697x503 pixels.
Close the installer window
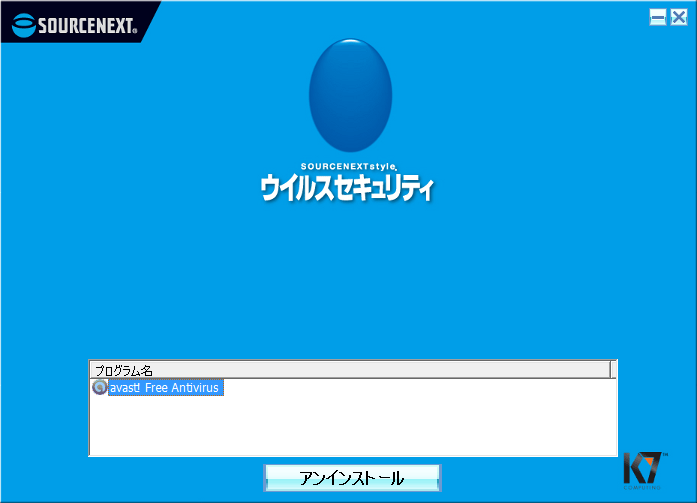click(x=679, y=18)
